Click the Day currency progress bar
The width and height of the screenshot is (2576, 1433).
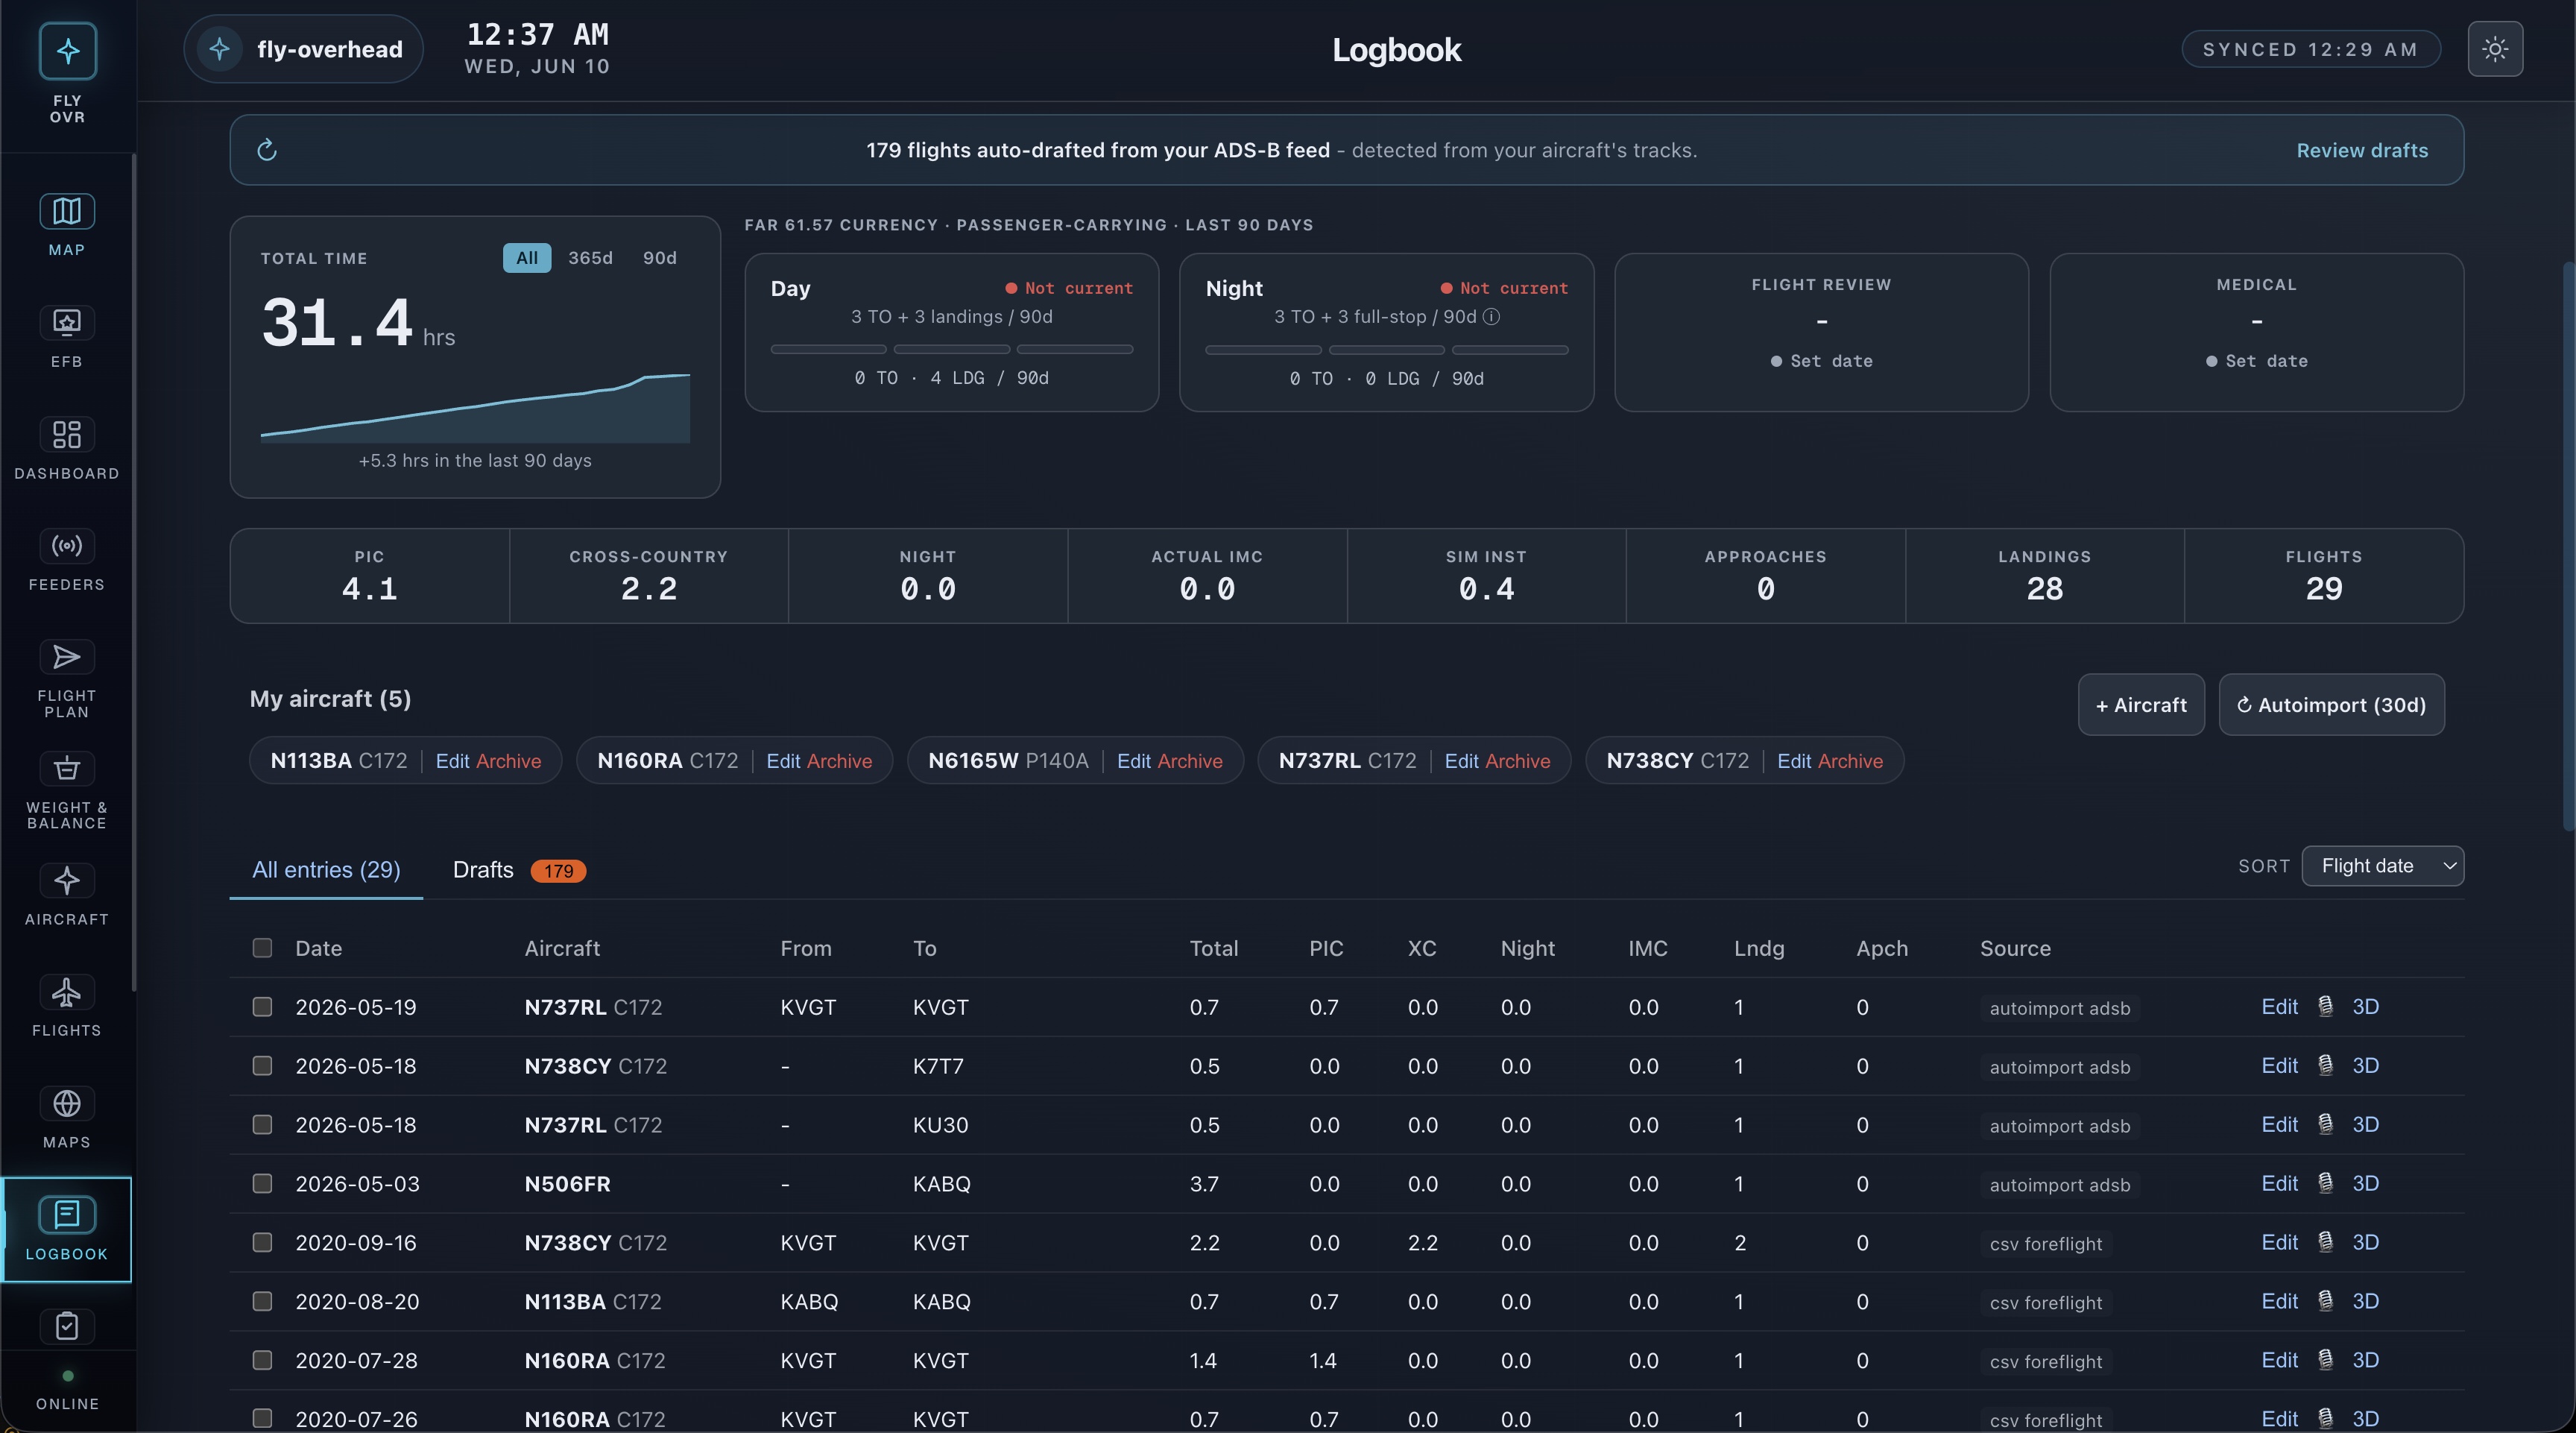tap(951, 349)
